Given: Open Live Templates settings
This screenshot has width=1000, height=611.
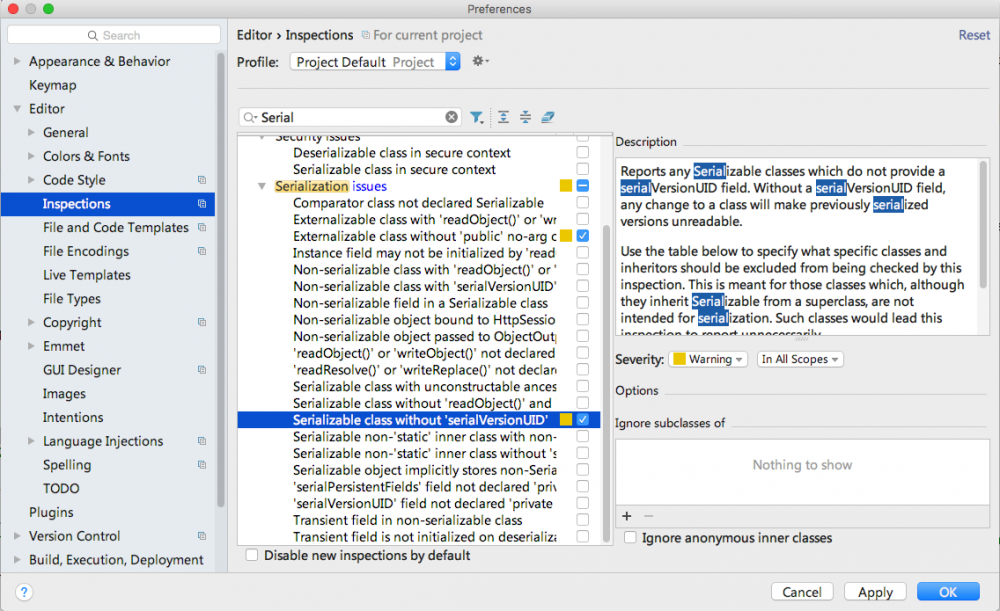Looking at the screenshot, I should (87, 275).
